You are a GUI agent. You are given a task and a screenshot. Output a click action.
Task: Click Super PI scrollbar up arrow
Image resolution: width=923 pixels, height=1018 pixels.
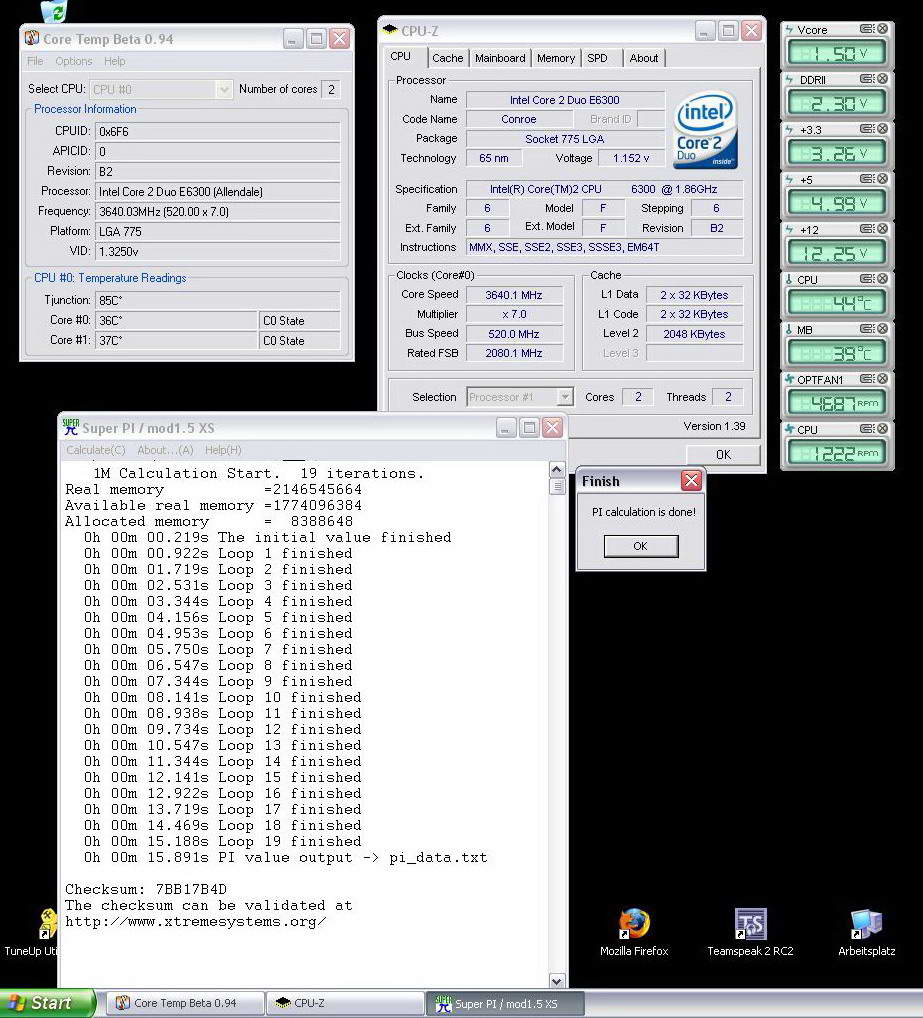click(556, 469)
